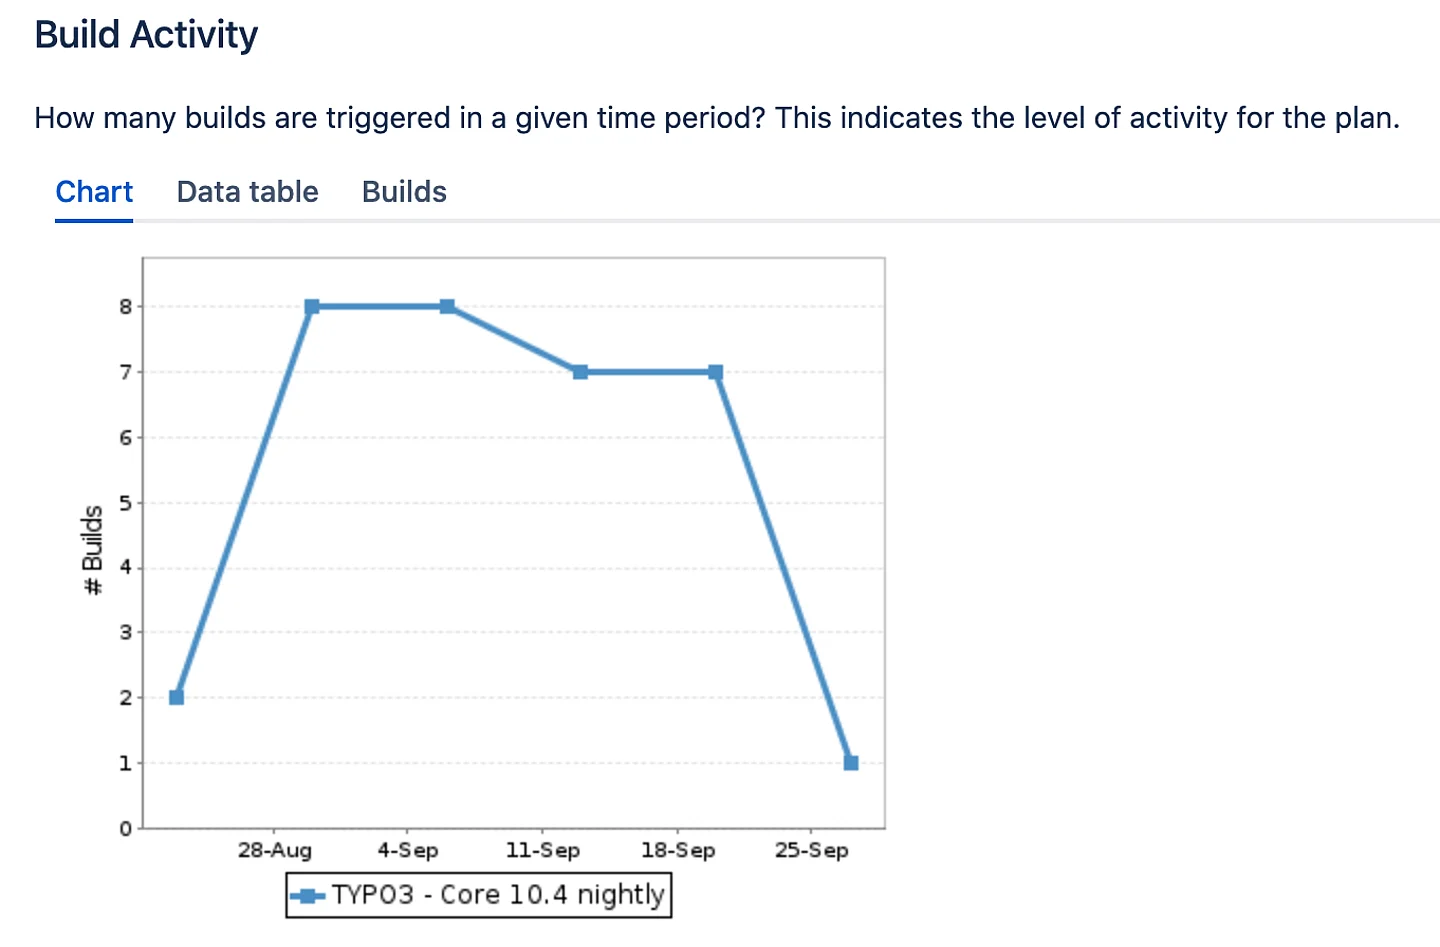Viewport: 1440px width, 947px height.
Task: Click the TYPO3 - Core 10.4 nightly legend label
Action: click(x=498, y=895)
